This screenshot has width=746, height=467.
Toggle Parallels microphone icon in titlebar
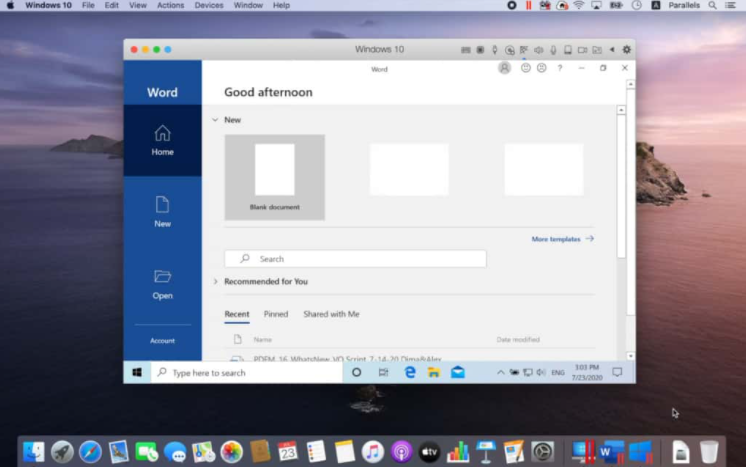tap(553, 50)
